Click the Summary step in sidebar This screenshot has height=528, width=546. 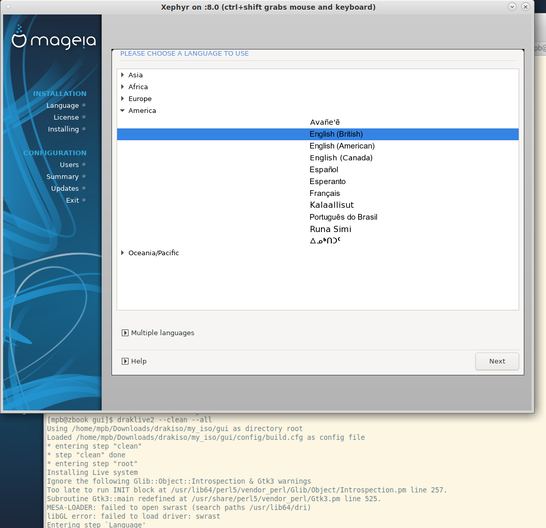point(63,177)
